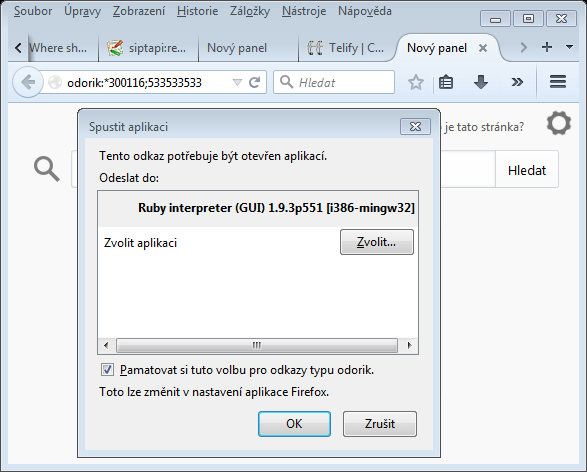Click the Zvolit... button
587x472 pixels.
(377, 242)
